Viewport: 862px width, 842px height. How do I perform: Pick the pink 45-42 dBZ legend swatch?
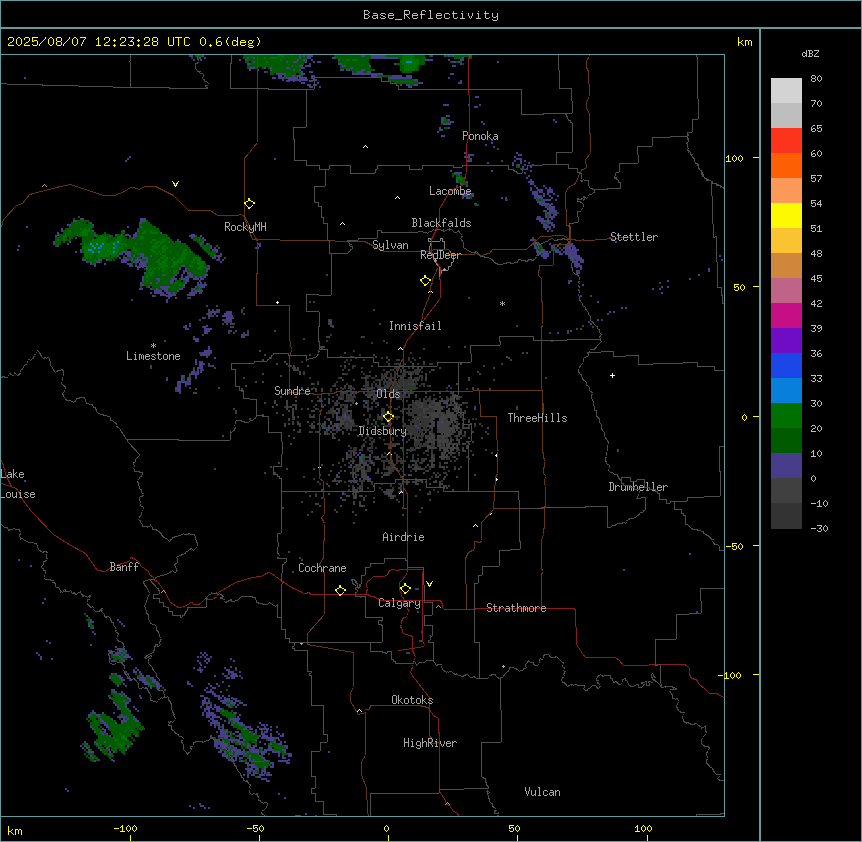786,290
